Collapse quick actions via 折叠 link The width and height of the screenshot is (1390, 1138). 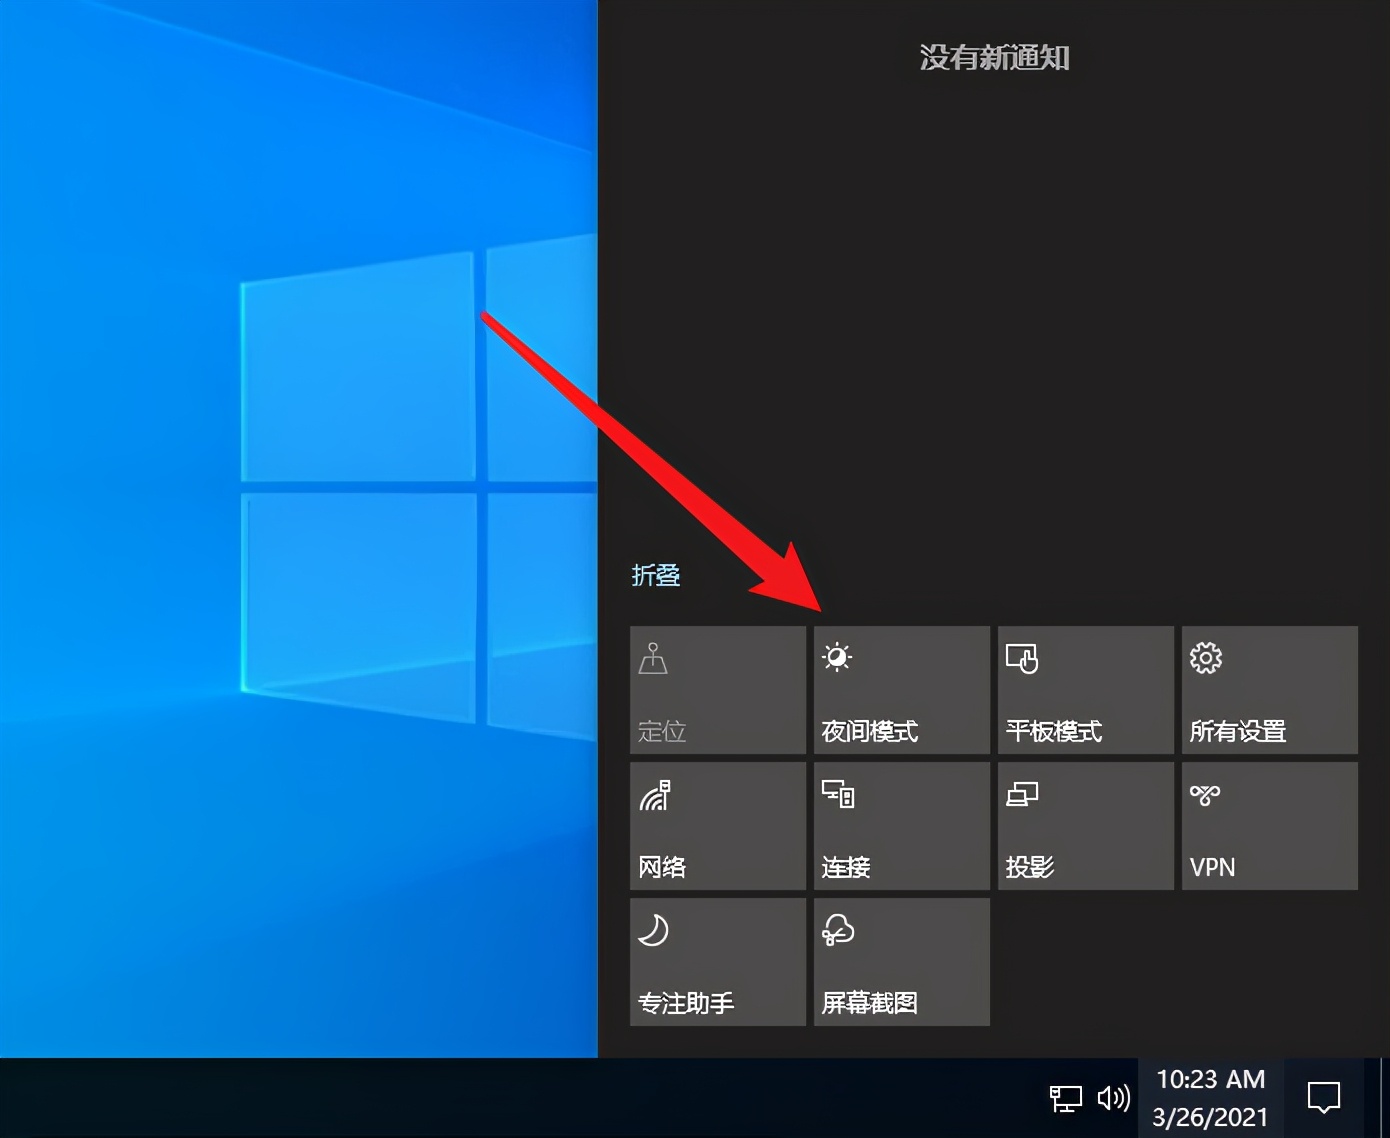click(x=656, y=575)
